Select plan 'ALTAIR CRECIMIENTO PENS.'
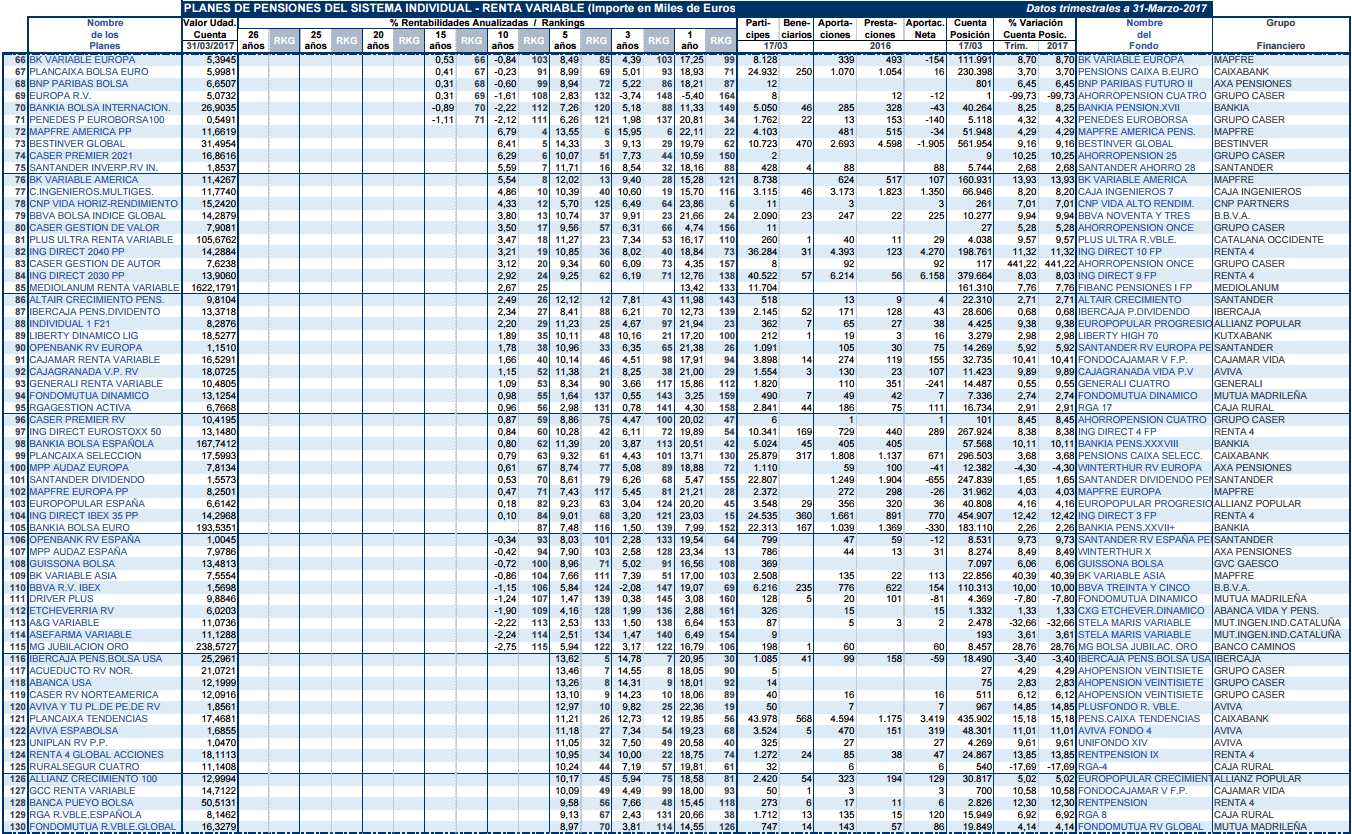This screenshot has height=834, width=1352. (96, 300)
